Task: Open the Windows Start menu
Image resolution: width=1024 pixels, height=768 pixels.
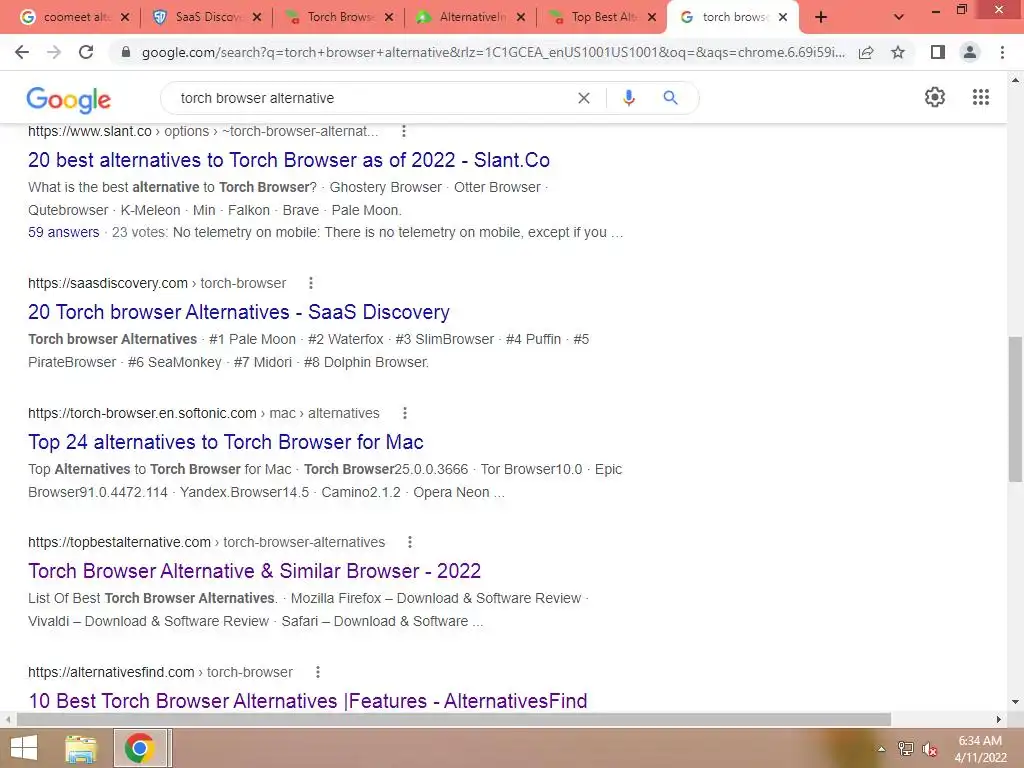Action: point(24,748)
